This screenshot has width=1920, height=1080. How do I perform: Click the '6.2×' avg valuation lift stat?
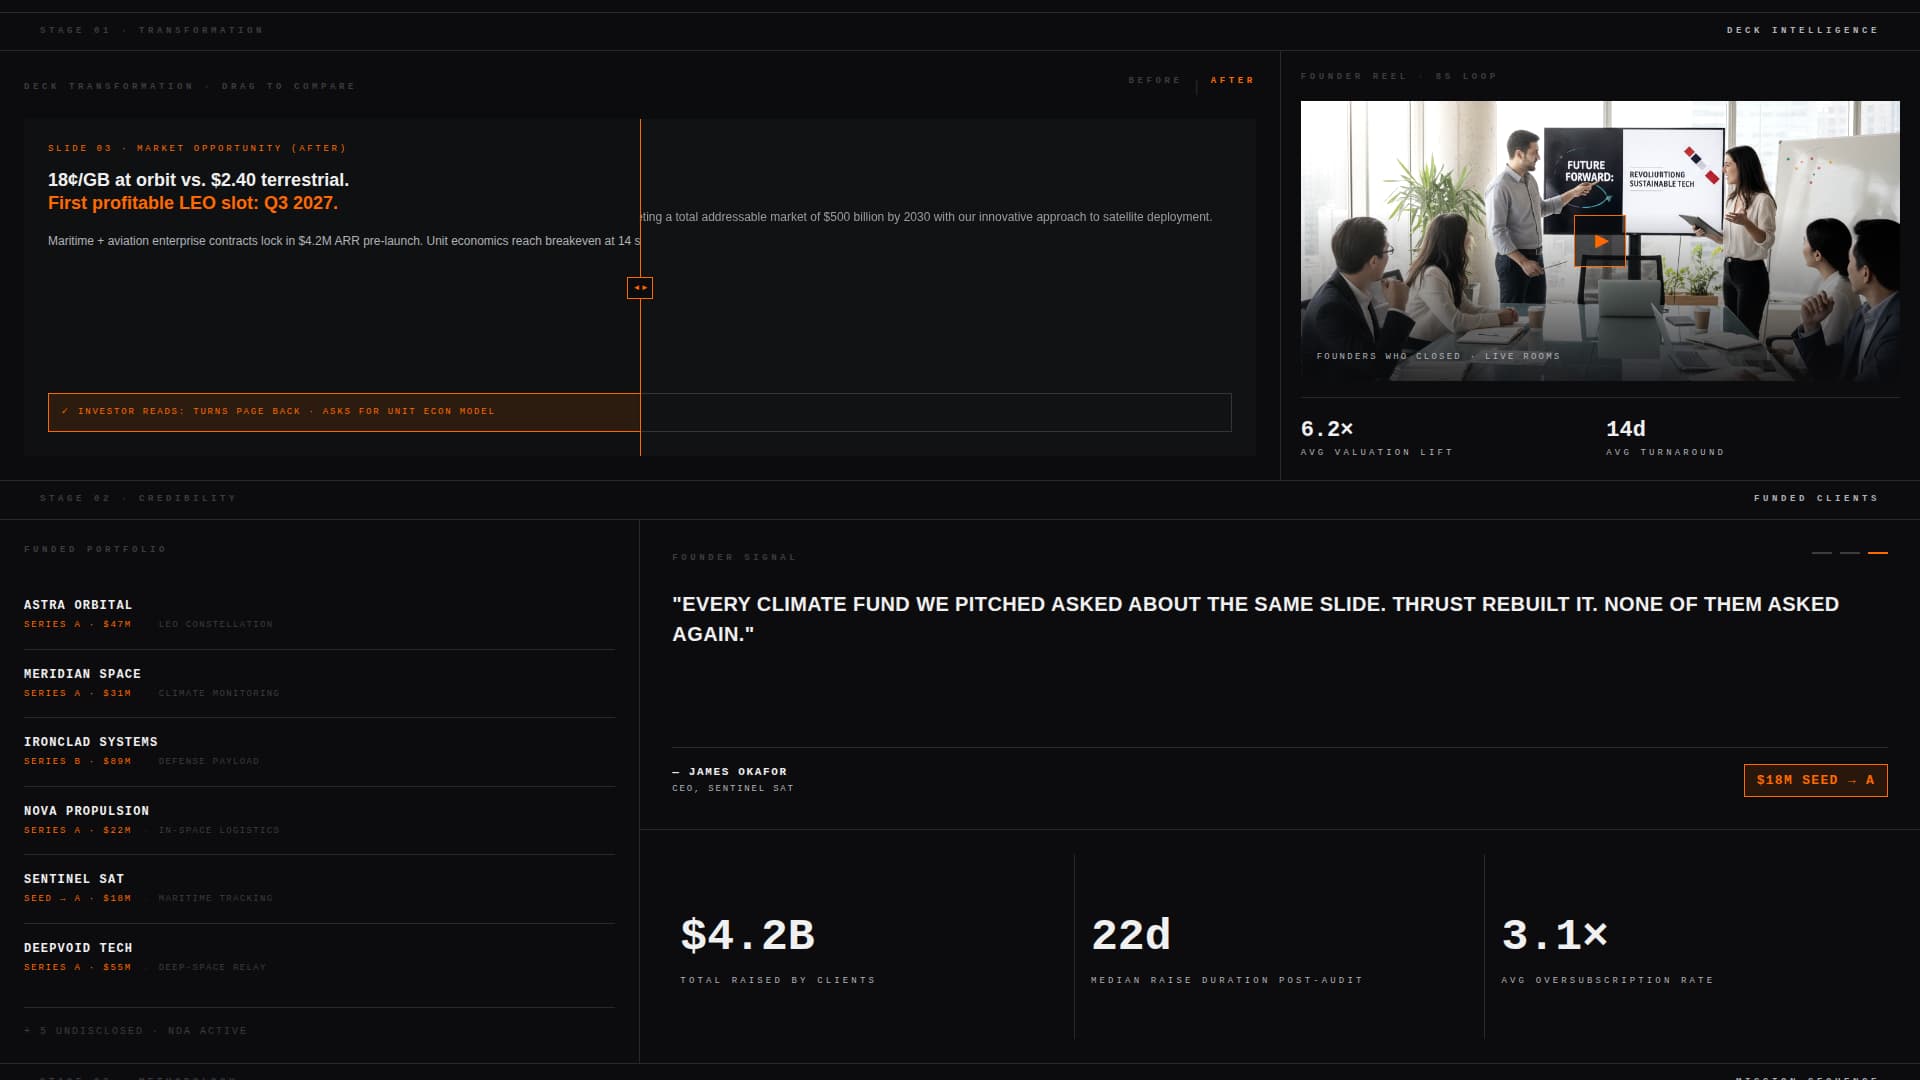tap(1327, 429)
